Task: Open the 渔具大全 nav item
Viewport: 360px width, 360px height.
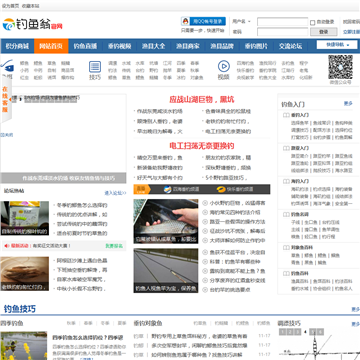Action: (x=153, y=46)
